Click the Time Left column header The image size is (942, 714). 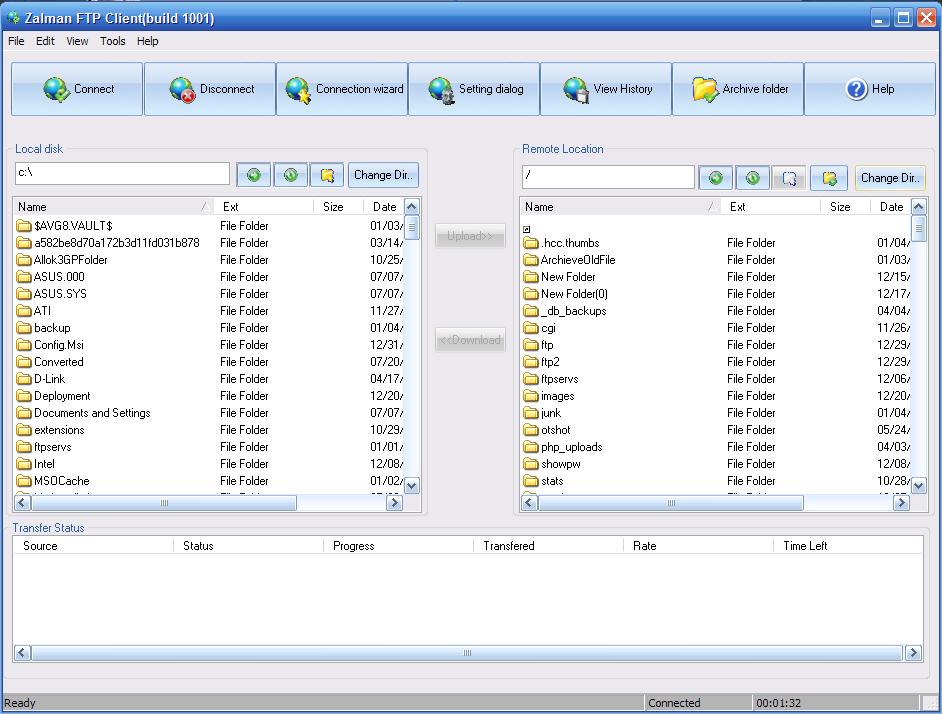848,546
